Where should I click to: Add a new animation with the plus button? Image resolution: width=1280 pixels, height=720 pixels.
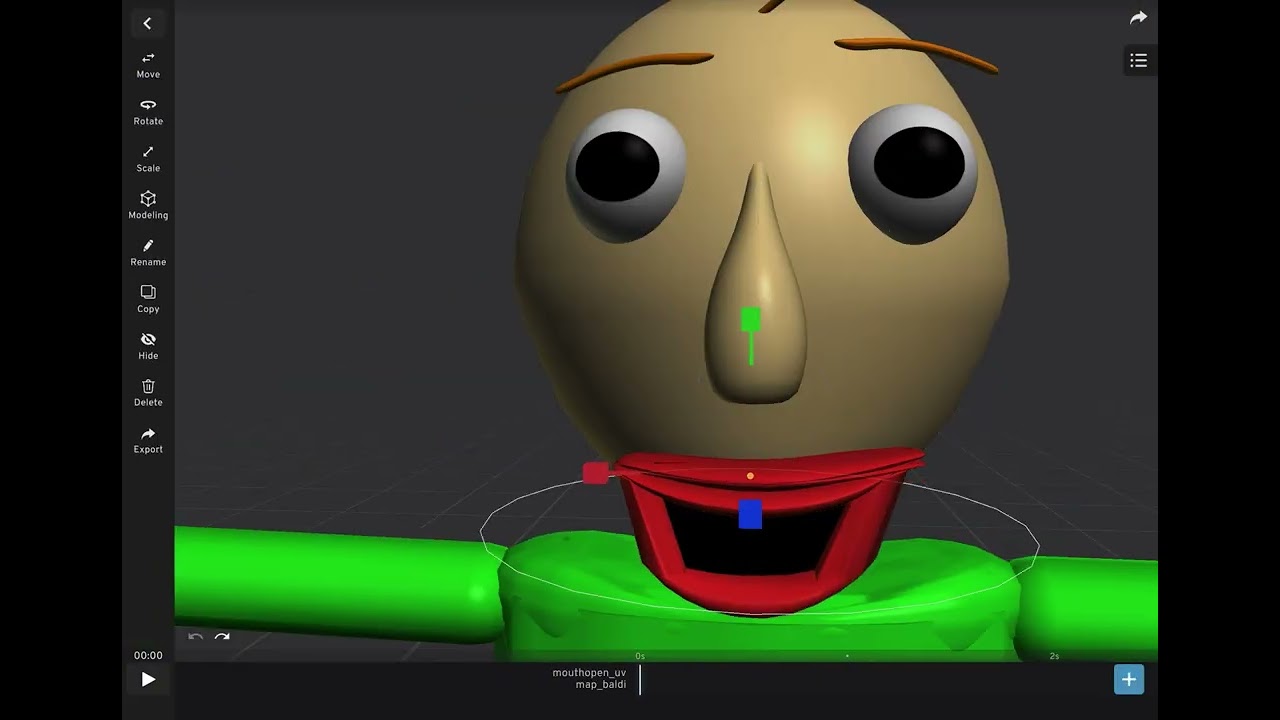pos(1129,679)
